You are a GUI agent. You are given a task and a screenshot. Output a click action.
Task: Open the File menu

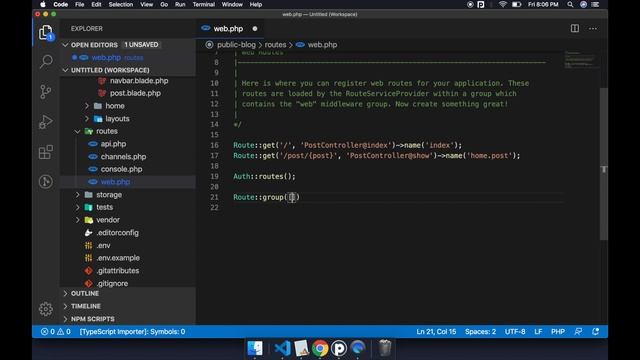click(80, 4)
